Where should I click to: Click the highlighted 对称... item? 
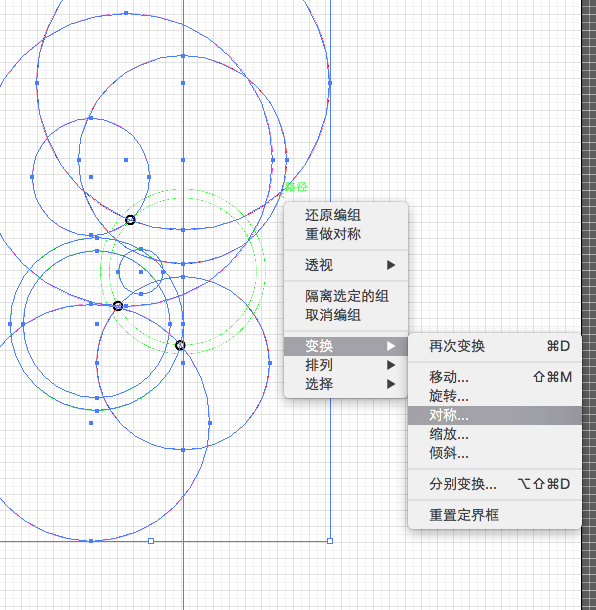coord(495,415)
